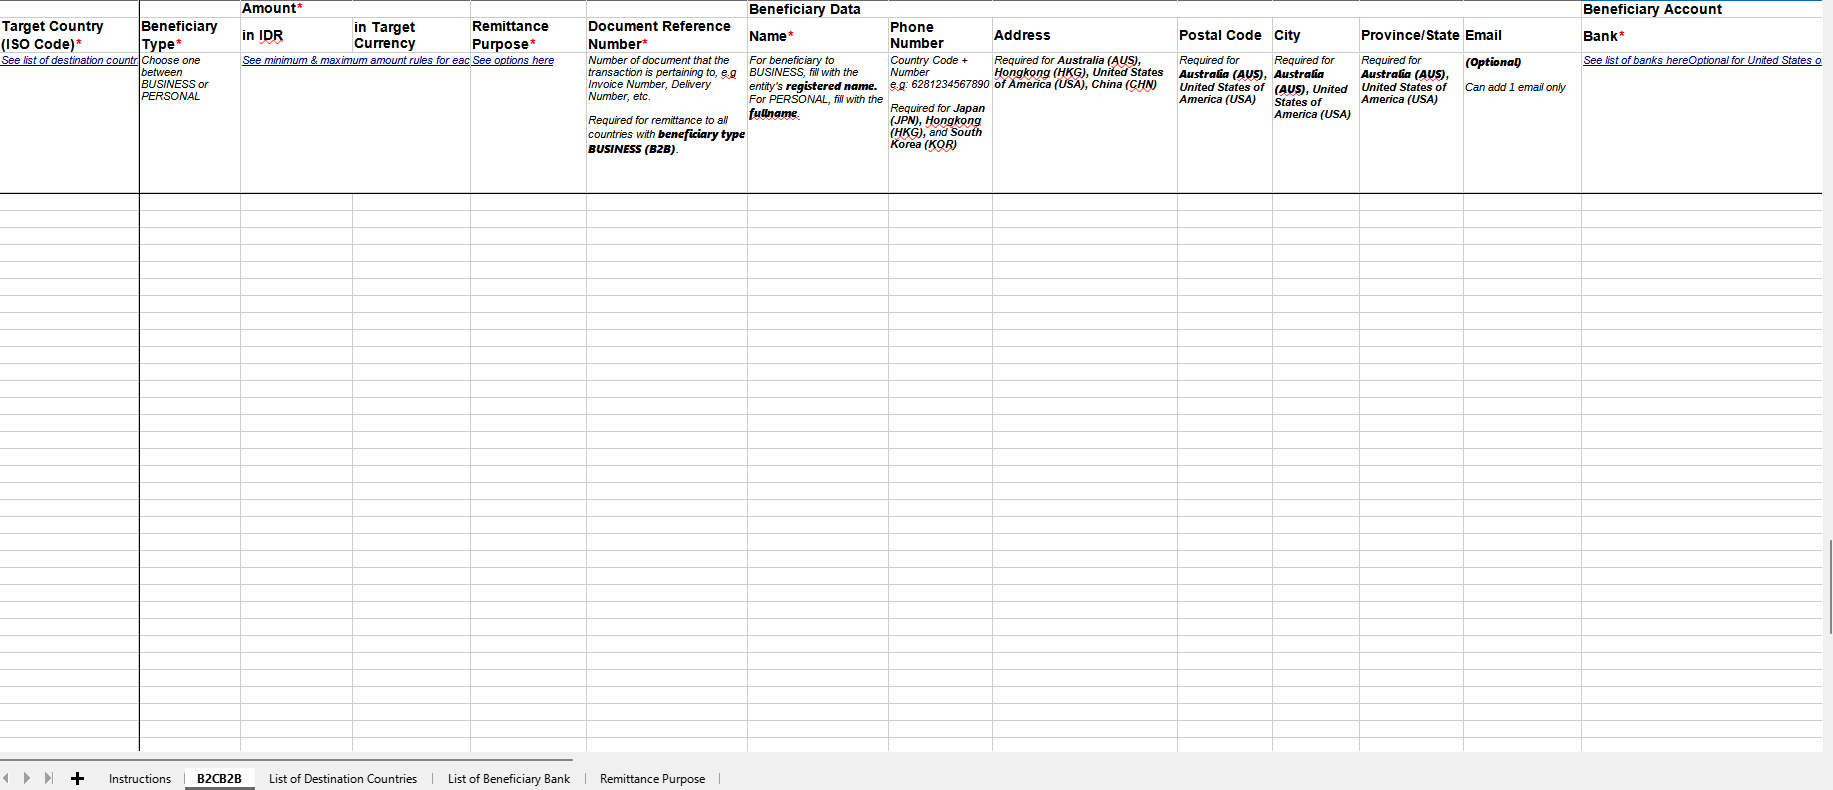Screen dimensions: 1833x790
Task: Select the B2CB2B sheet tab
Action: click(x=219, y=779)
